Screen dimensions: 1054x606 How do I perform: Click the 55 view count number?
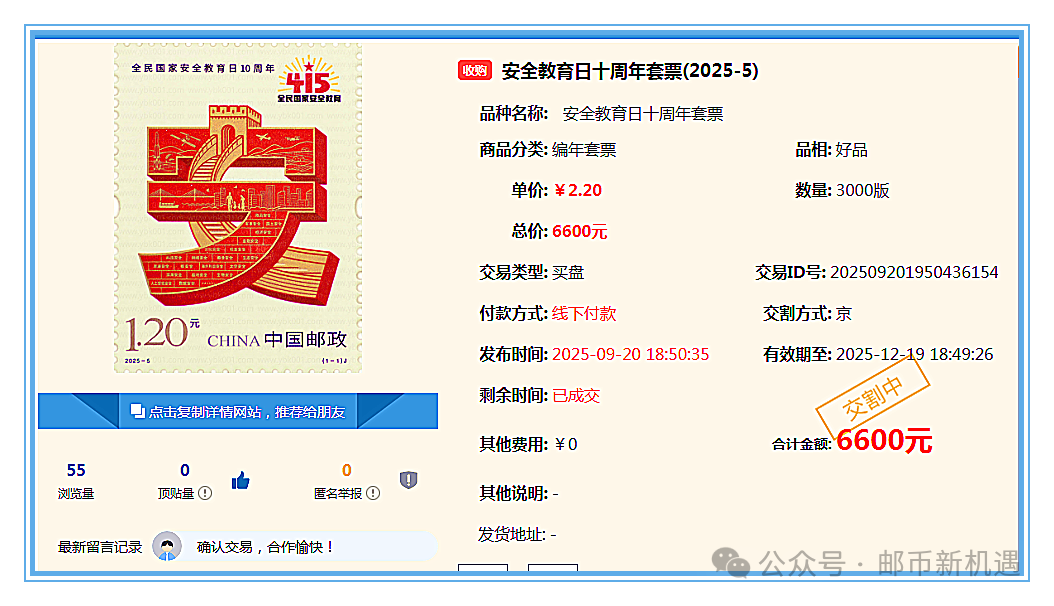76,470
